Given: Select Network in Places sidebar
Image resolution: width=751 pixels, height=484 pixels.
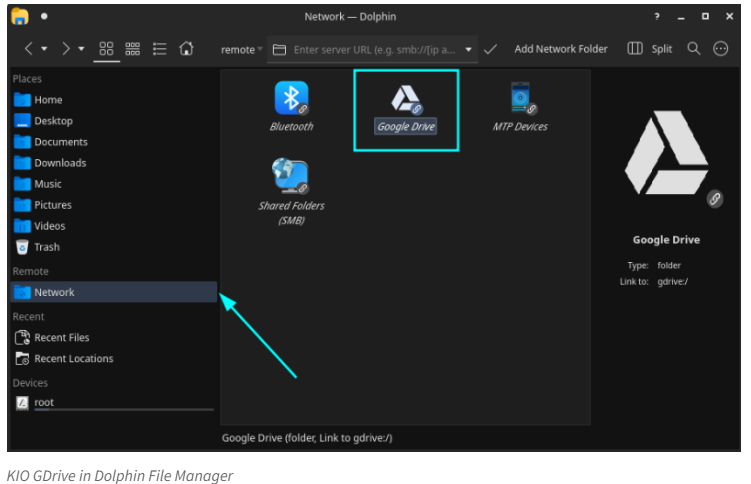Looking at the screenshot, I should pos(54,292).
